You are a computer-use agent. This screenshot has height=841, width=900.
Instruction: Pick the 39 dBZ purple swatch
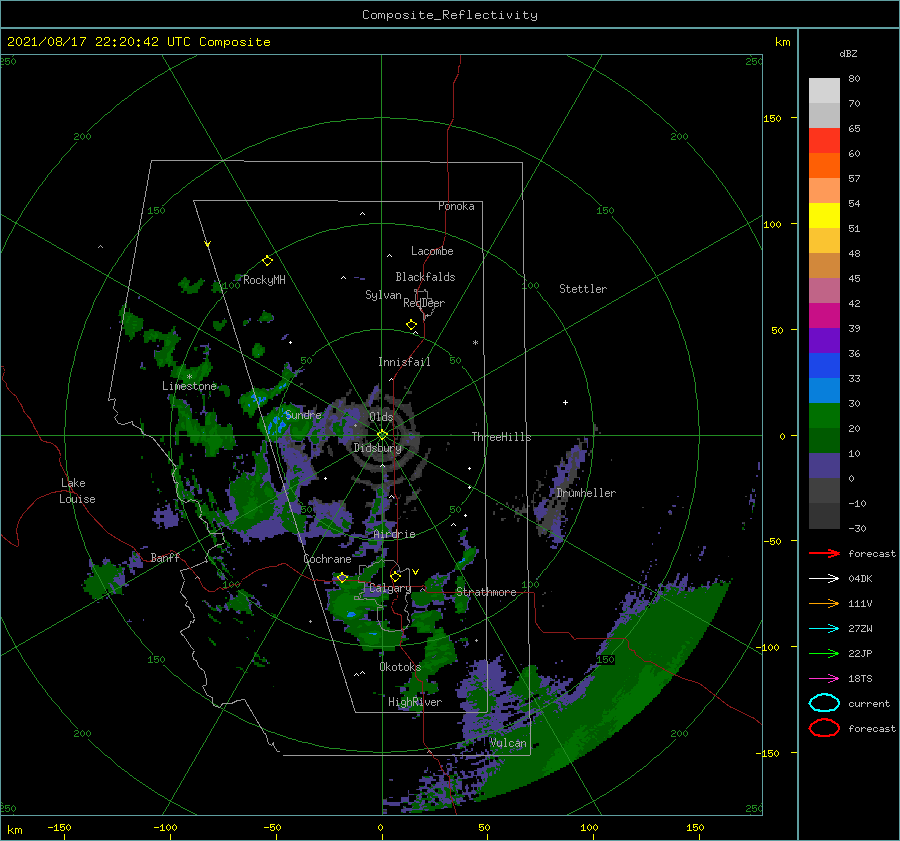click(824, 340)
